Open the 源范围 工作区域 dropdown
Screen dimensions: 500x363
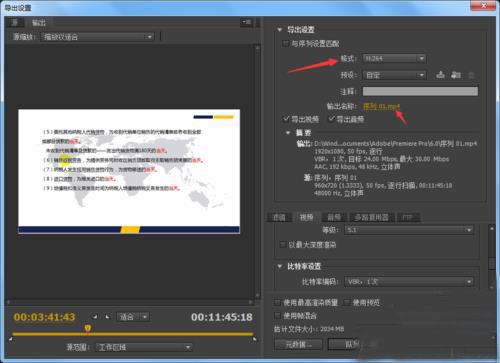click(144, 347)
